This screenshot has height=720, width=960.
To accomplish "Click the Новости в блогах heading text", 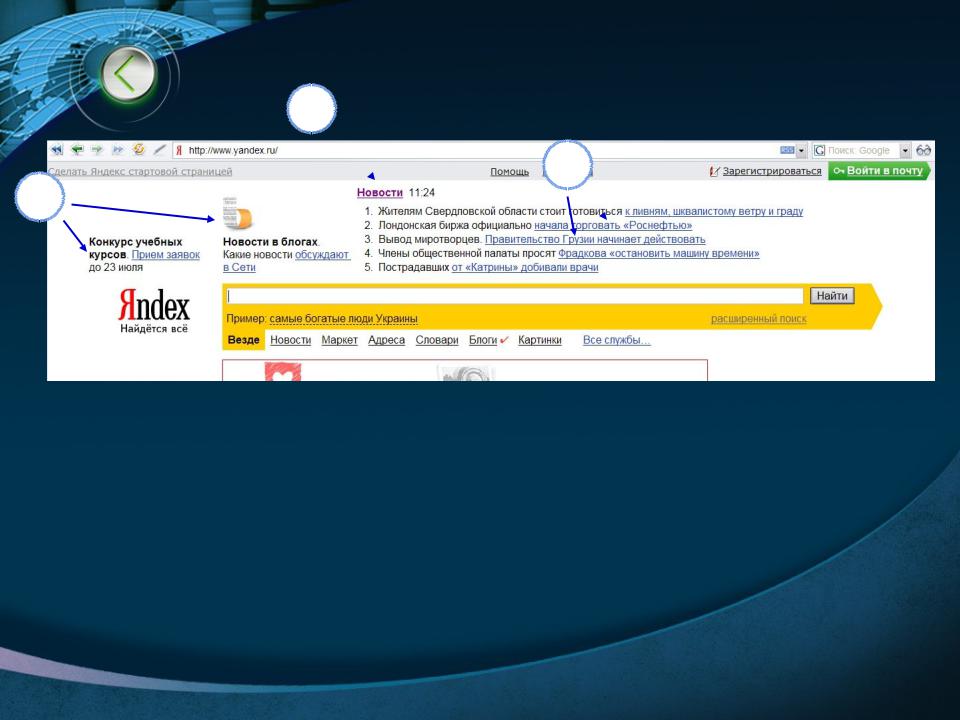I will click(x=270, y=242).
